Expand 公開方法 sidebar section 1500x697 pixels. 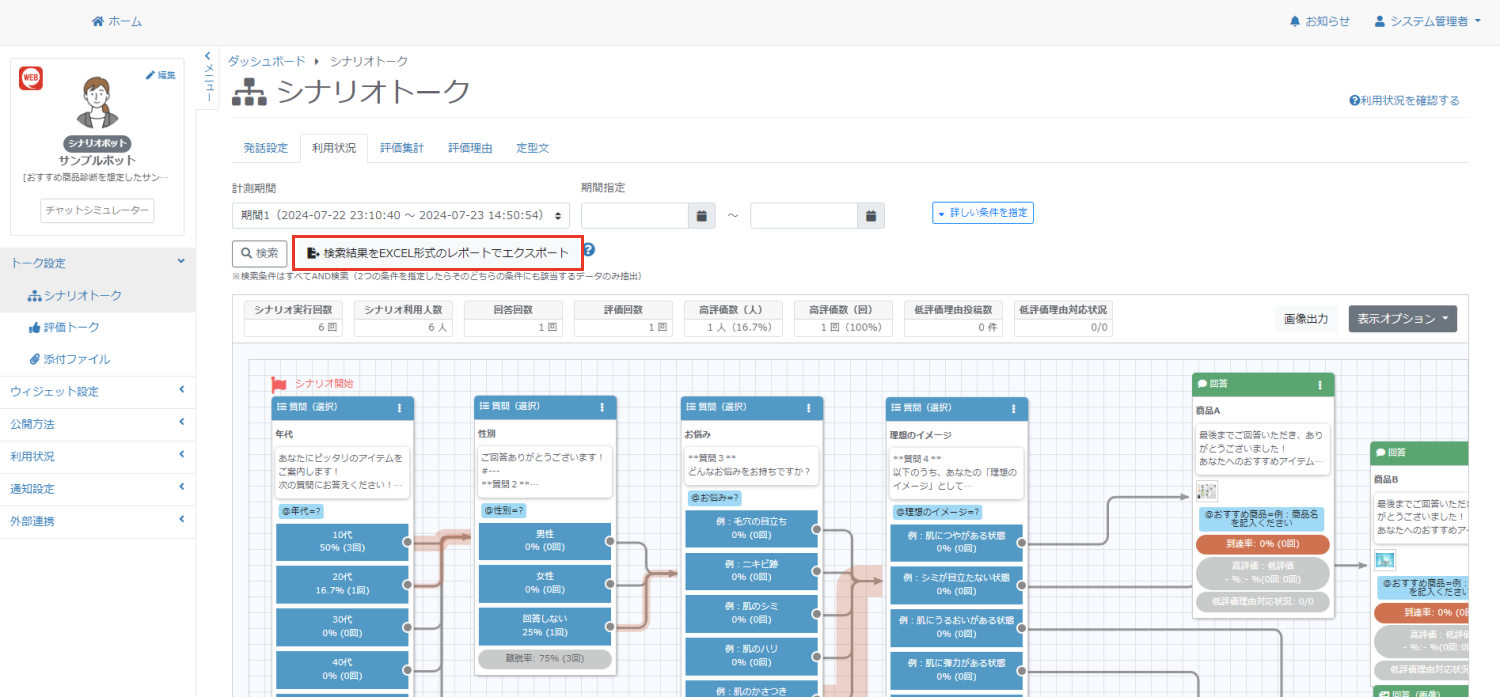coord(97,423)
